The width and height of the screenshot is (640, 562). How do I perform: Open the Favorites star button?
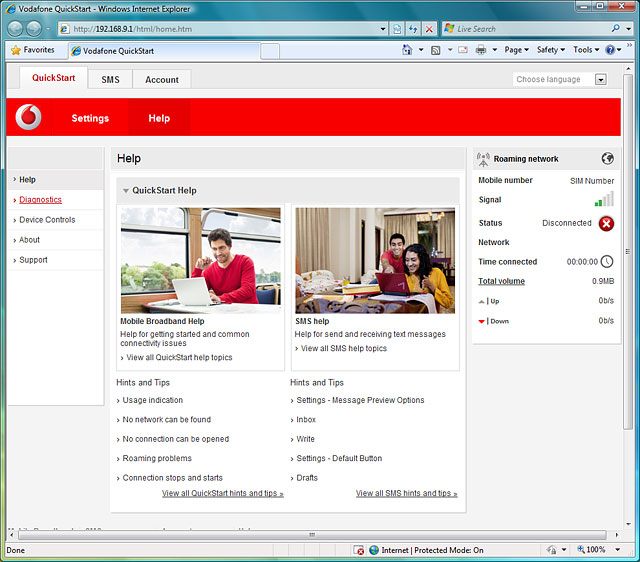point(33,49)
